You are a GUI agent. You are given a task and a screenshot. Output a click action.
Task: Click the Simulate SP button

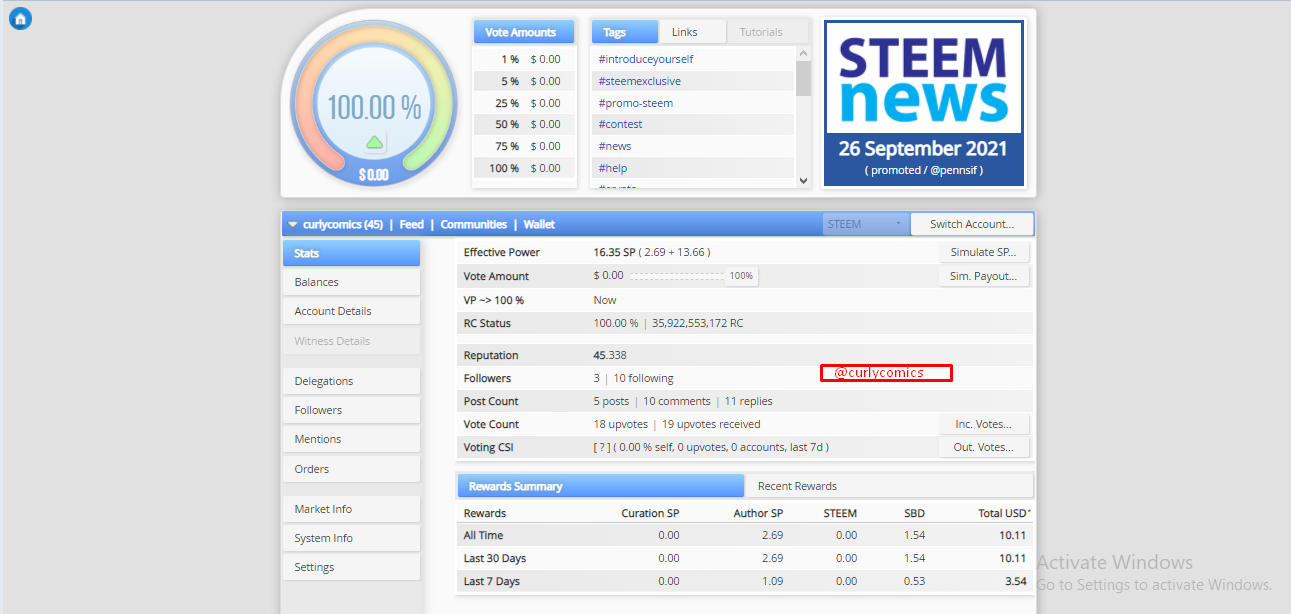(983, 252)
